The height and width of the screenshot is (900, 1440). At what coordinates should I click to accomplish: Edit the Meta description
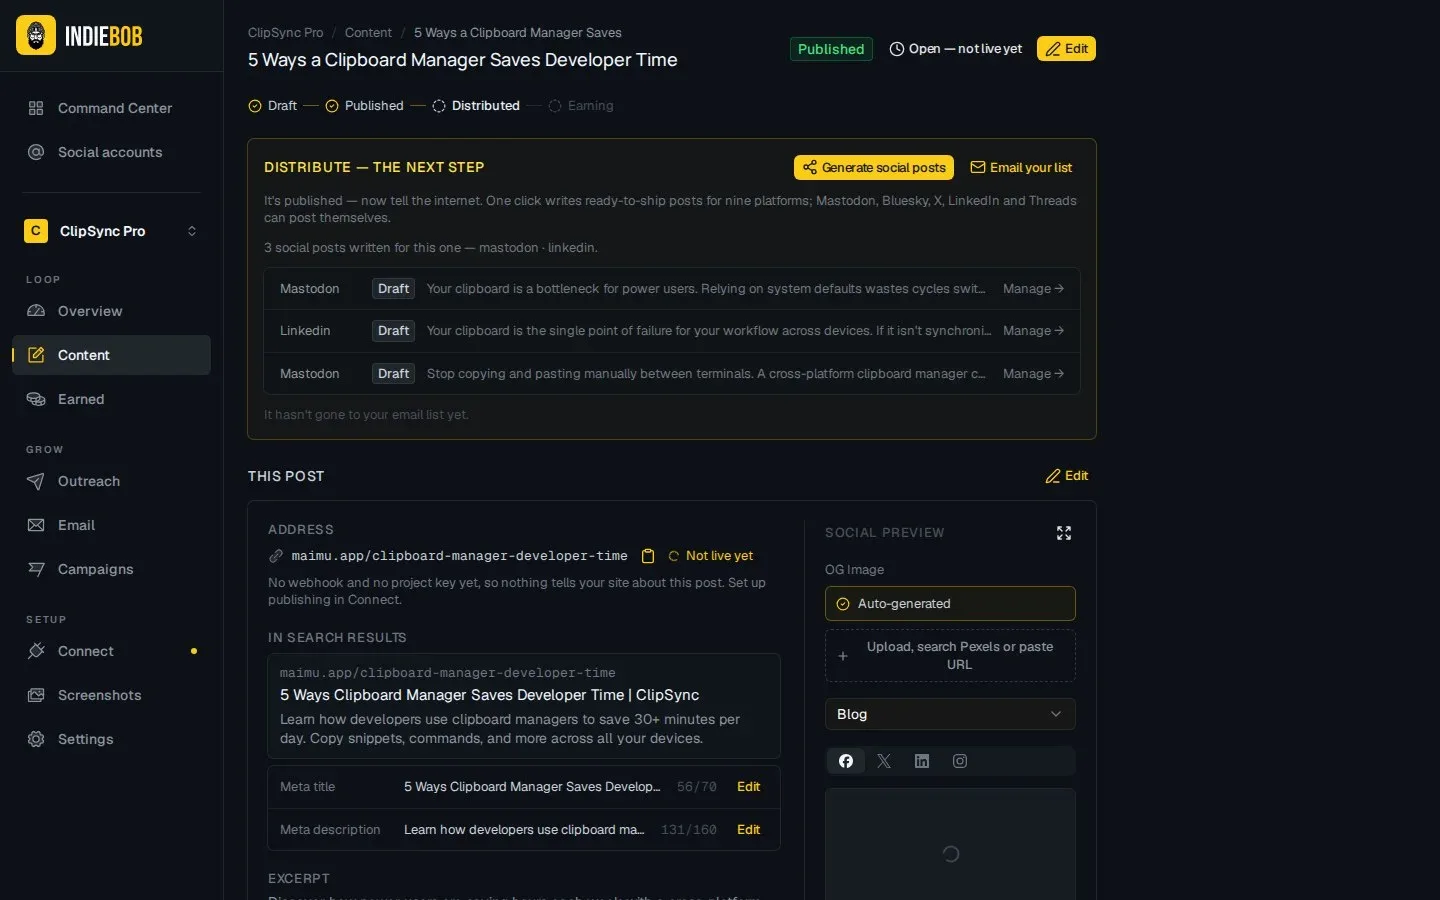point(748,830)
